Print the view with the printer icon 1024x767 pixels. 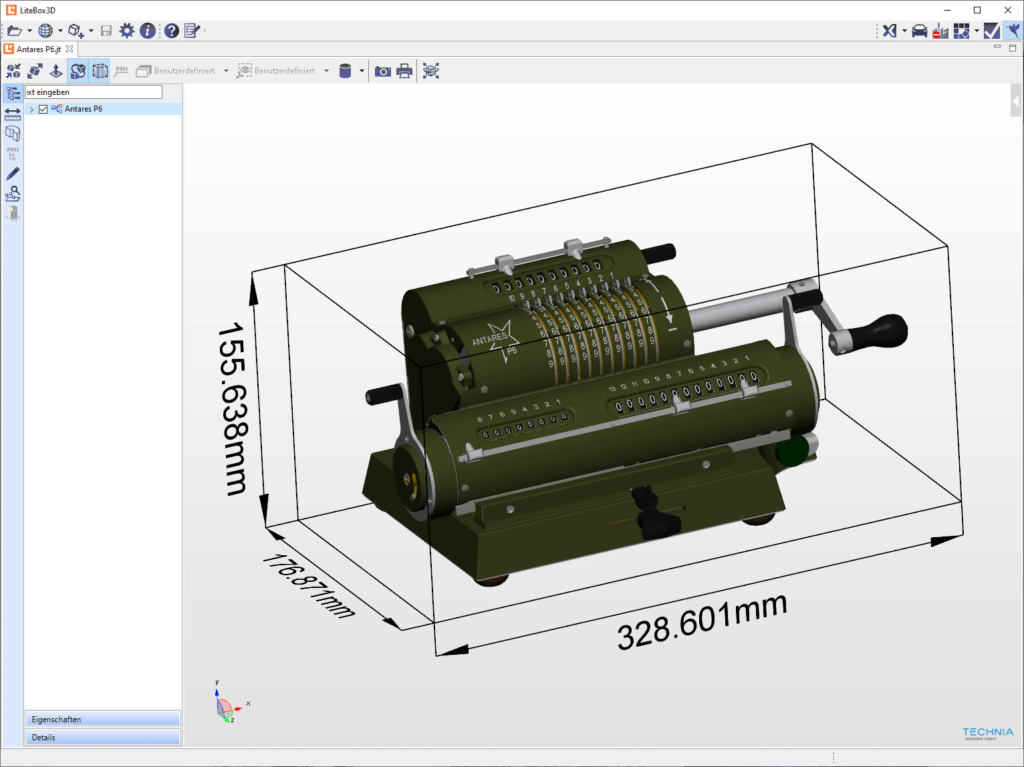coord(404,71)
